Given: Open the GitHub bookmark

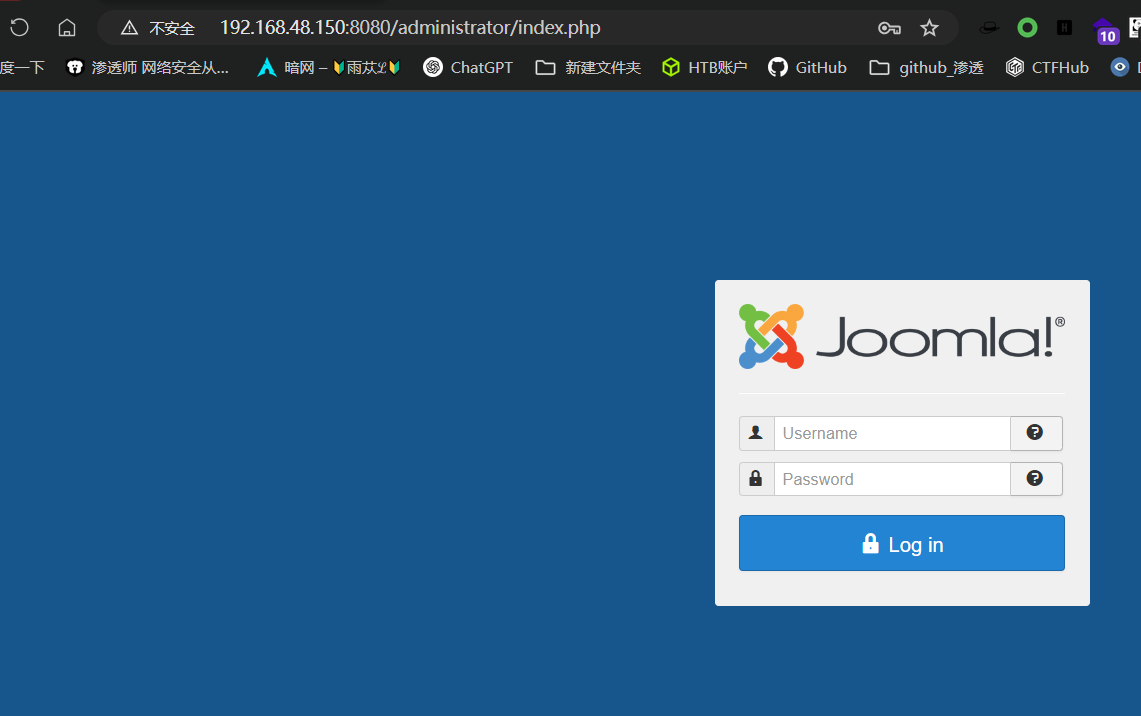Looking at the screenshot, I should click(x=808, y=68).
